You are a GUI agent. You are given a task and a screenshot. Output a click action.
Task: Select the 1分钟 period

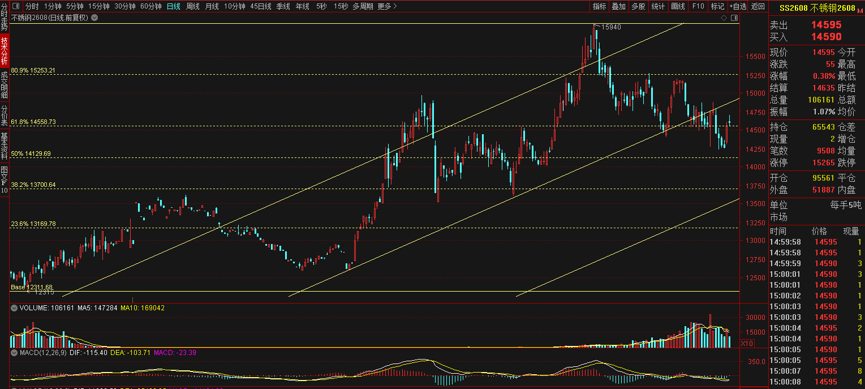[x=52, y=7]
